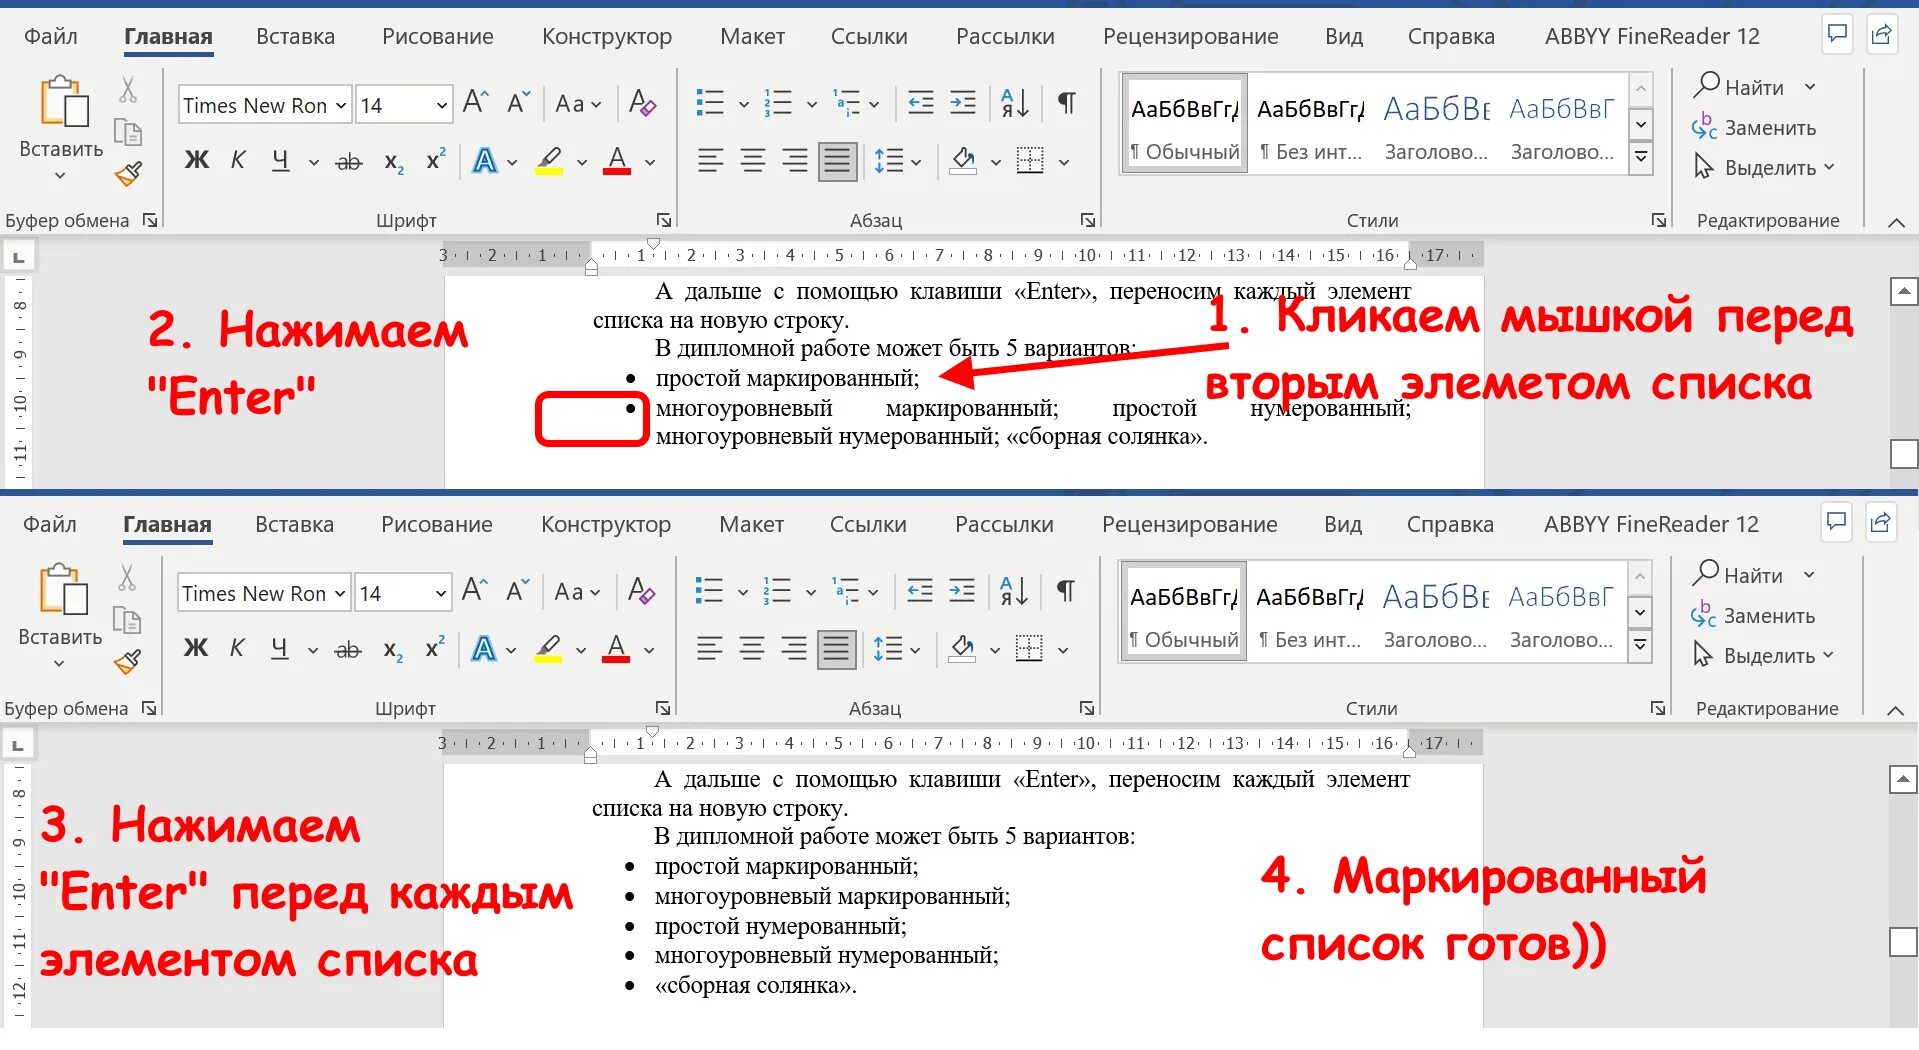Sort paragraphs А-Я in upper ribbon
Viewport: 1919px width, 1050px height.
[x=1015, y=102]
